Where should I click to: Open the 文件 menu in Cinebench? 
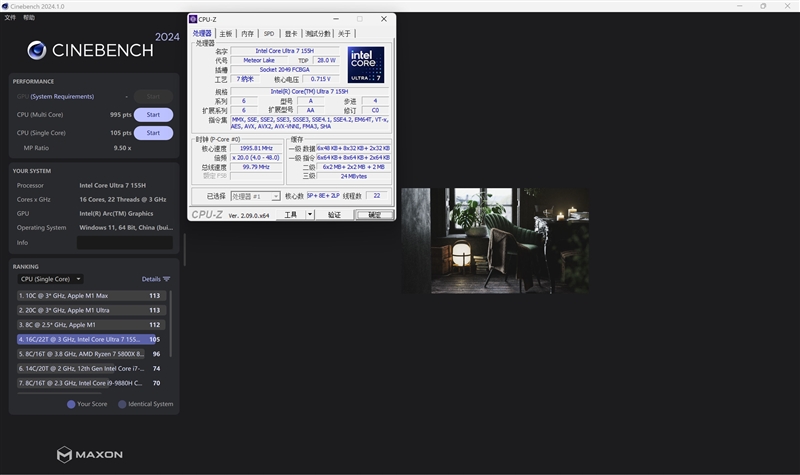tap(10, 18)
